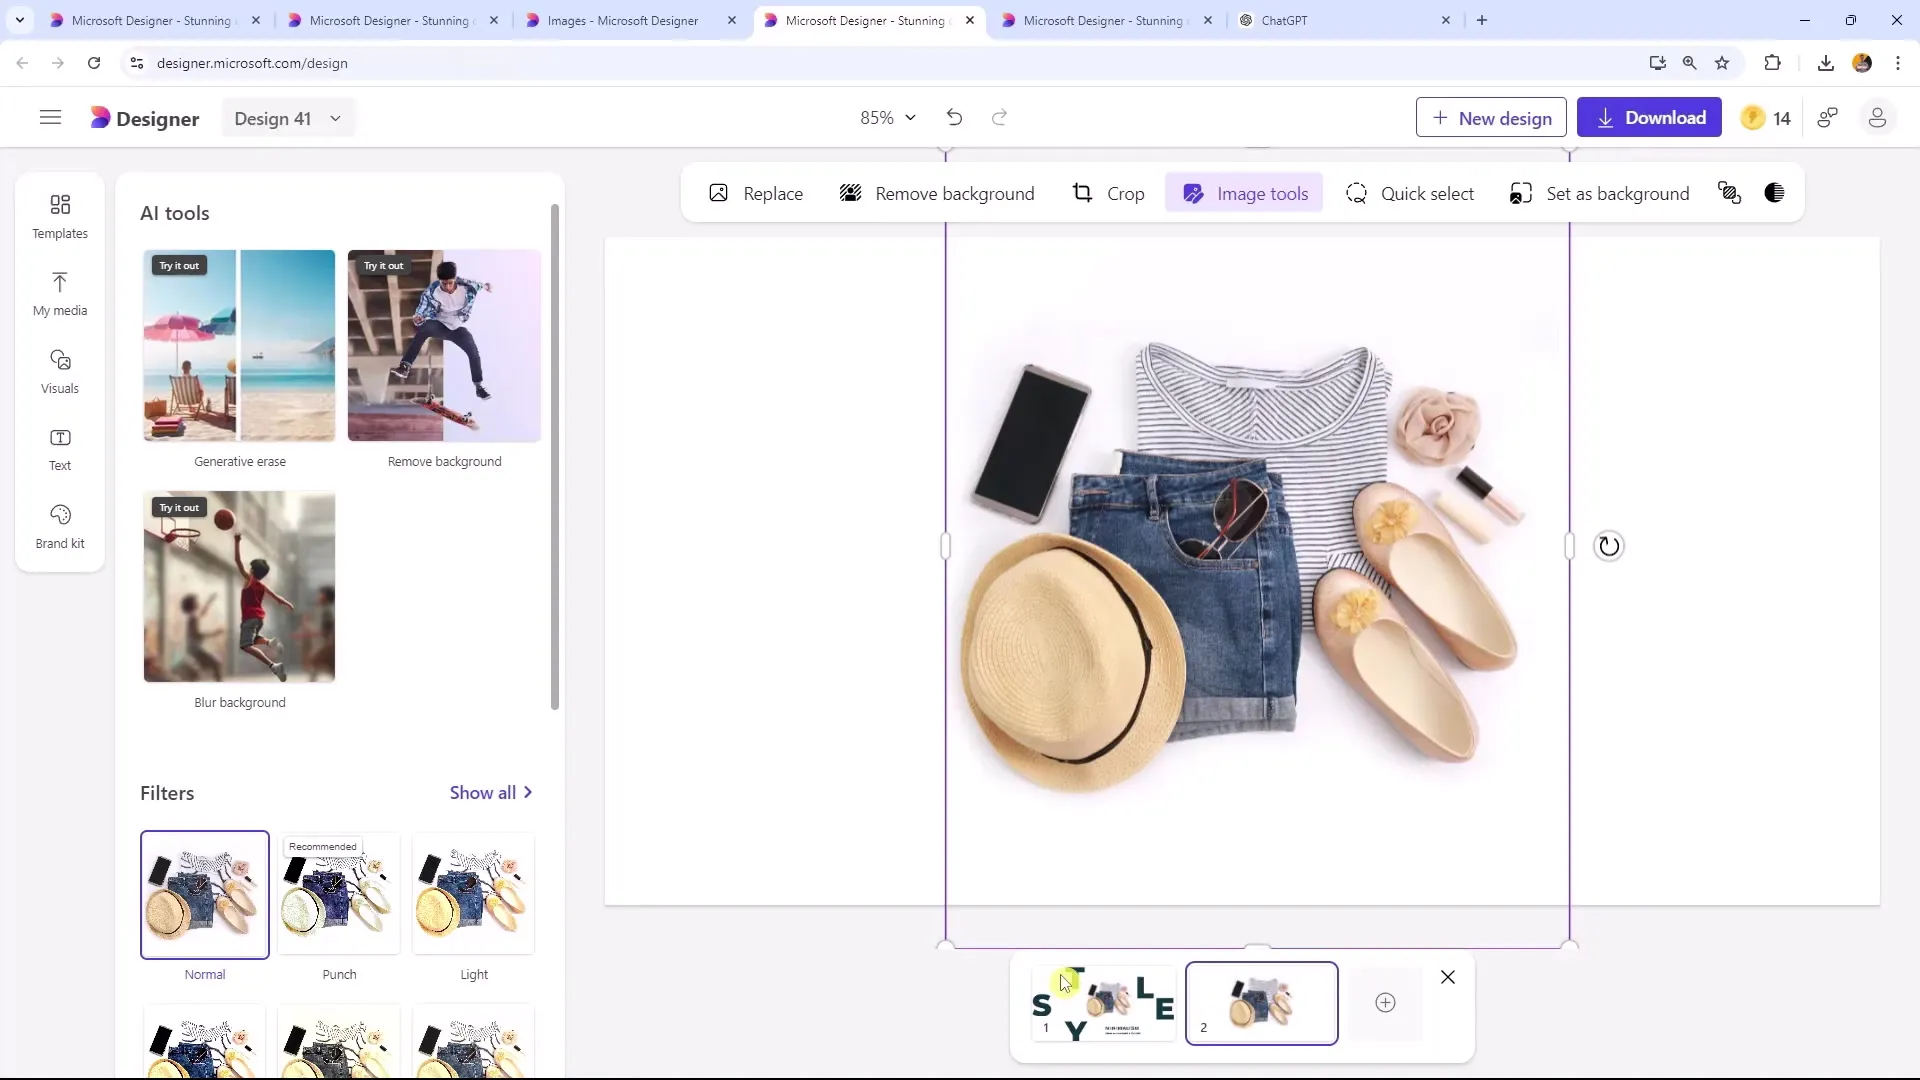Click the Replace tool icon
Viewport: 1920px width, 1080px height.
pyautogui.click(x=720, y=194)
